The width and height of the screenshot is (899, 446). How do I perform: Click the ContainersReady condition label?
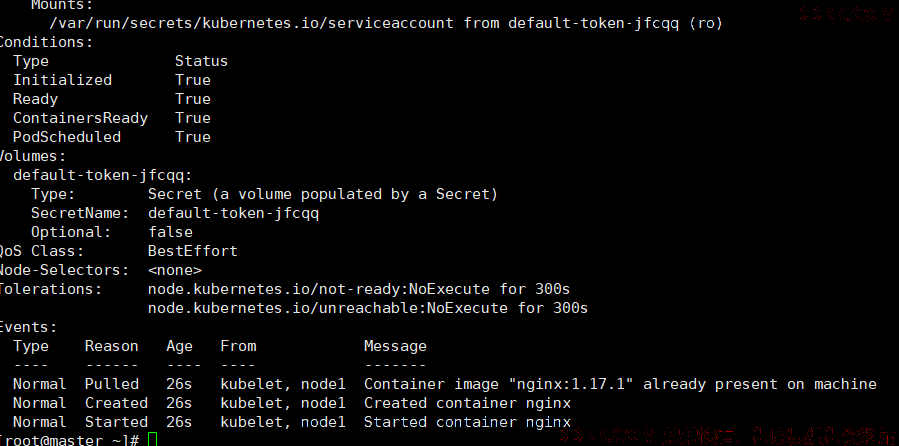tap(80, 118)
